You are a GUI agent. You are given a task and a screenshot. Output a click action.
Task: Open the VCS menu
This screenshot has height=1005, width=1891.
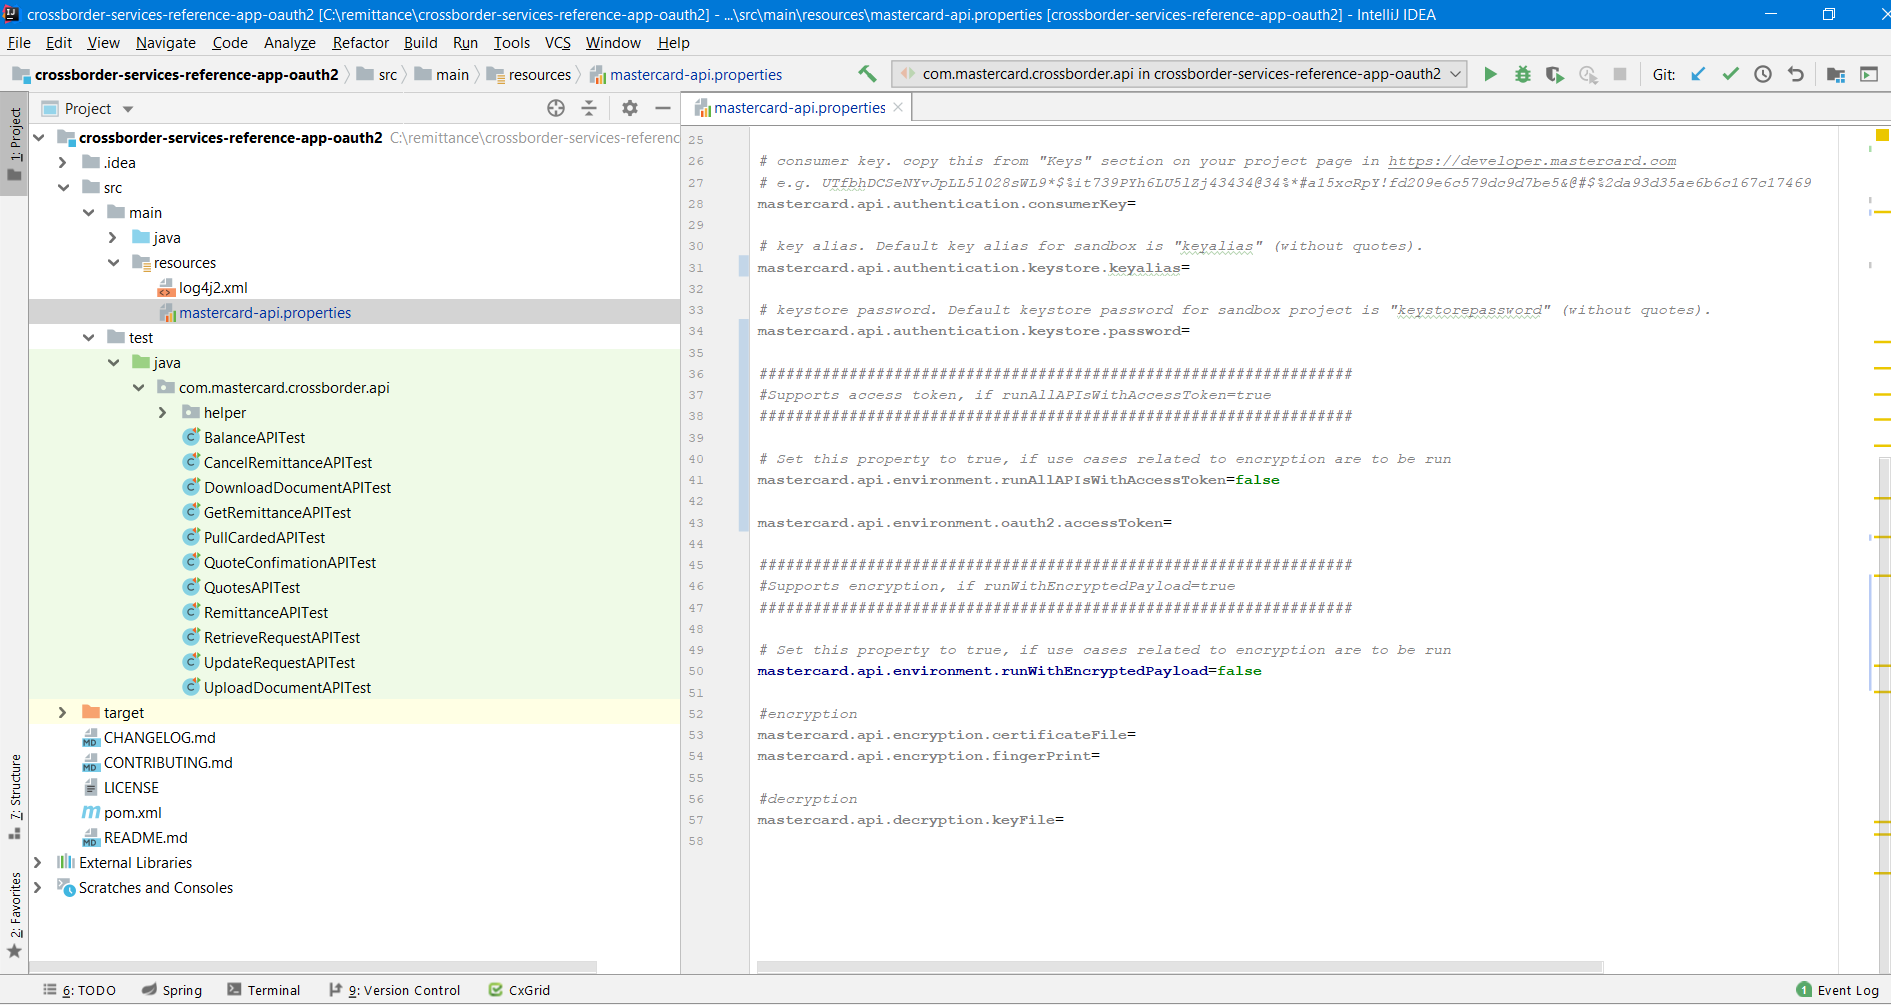click(557, 42)
